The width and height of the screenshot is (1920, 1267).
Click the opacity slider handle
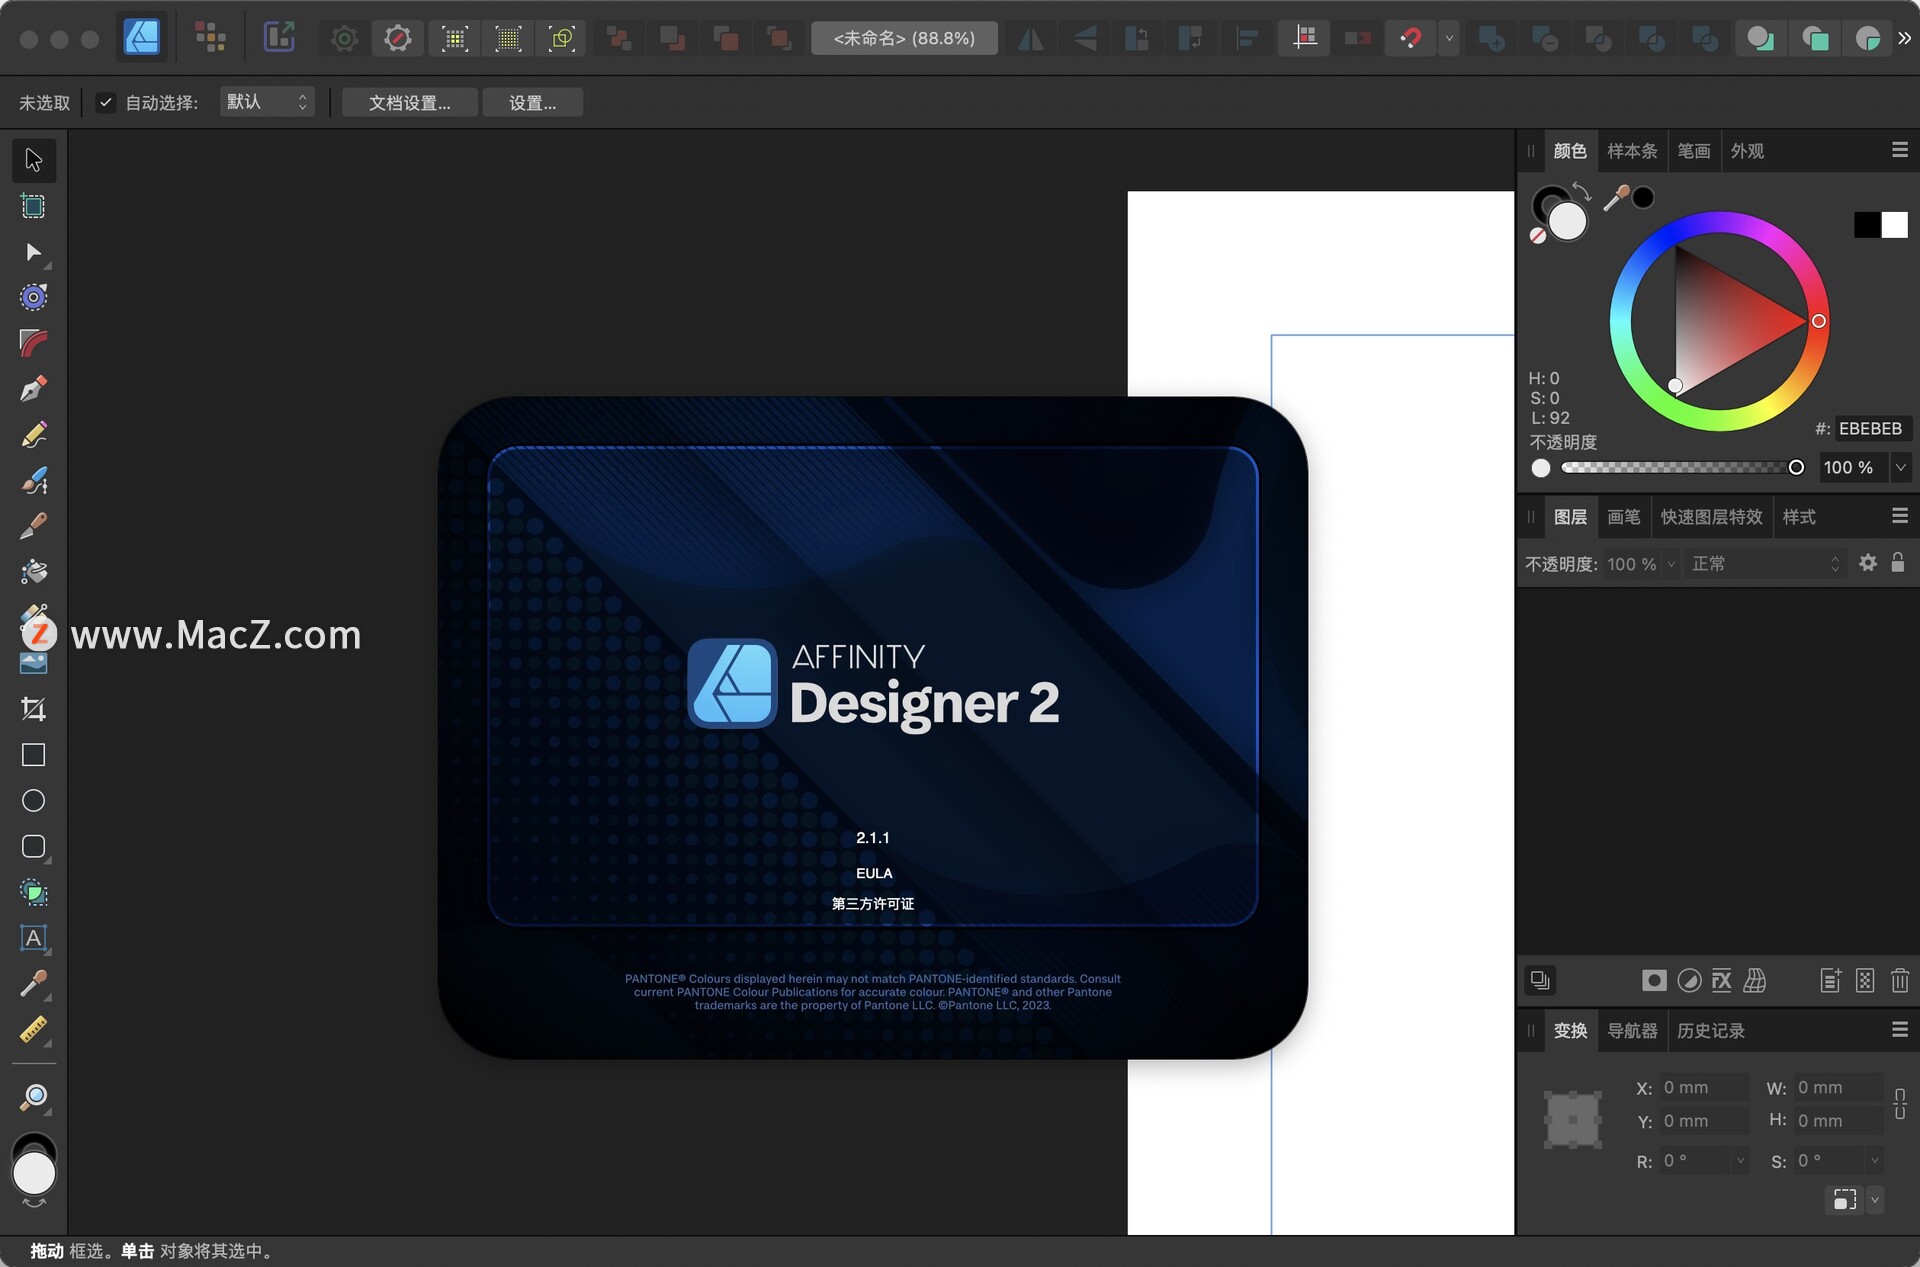coord(1796,467)
